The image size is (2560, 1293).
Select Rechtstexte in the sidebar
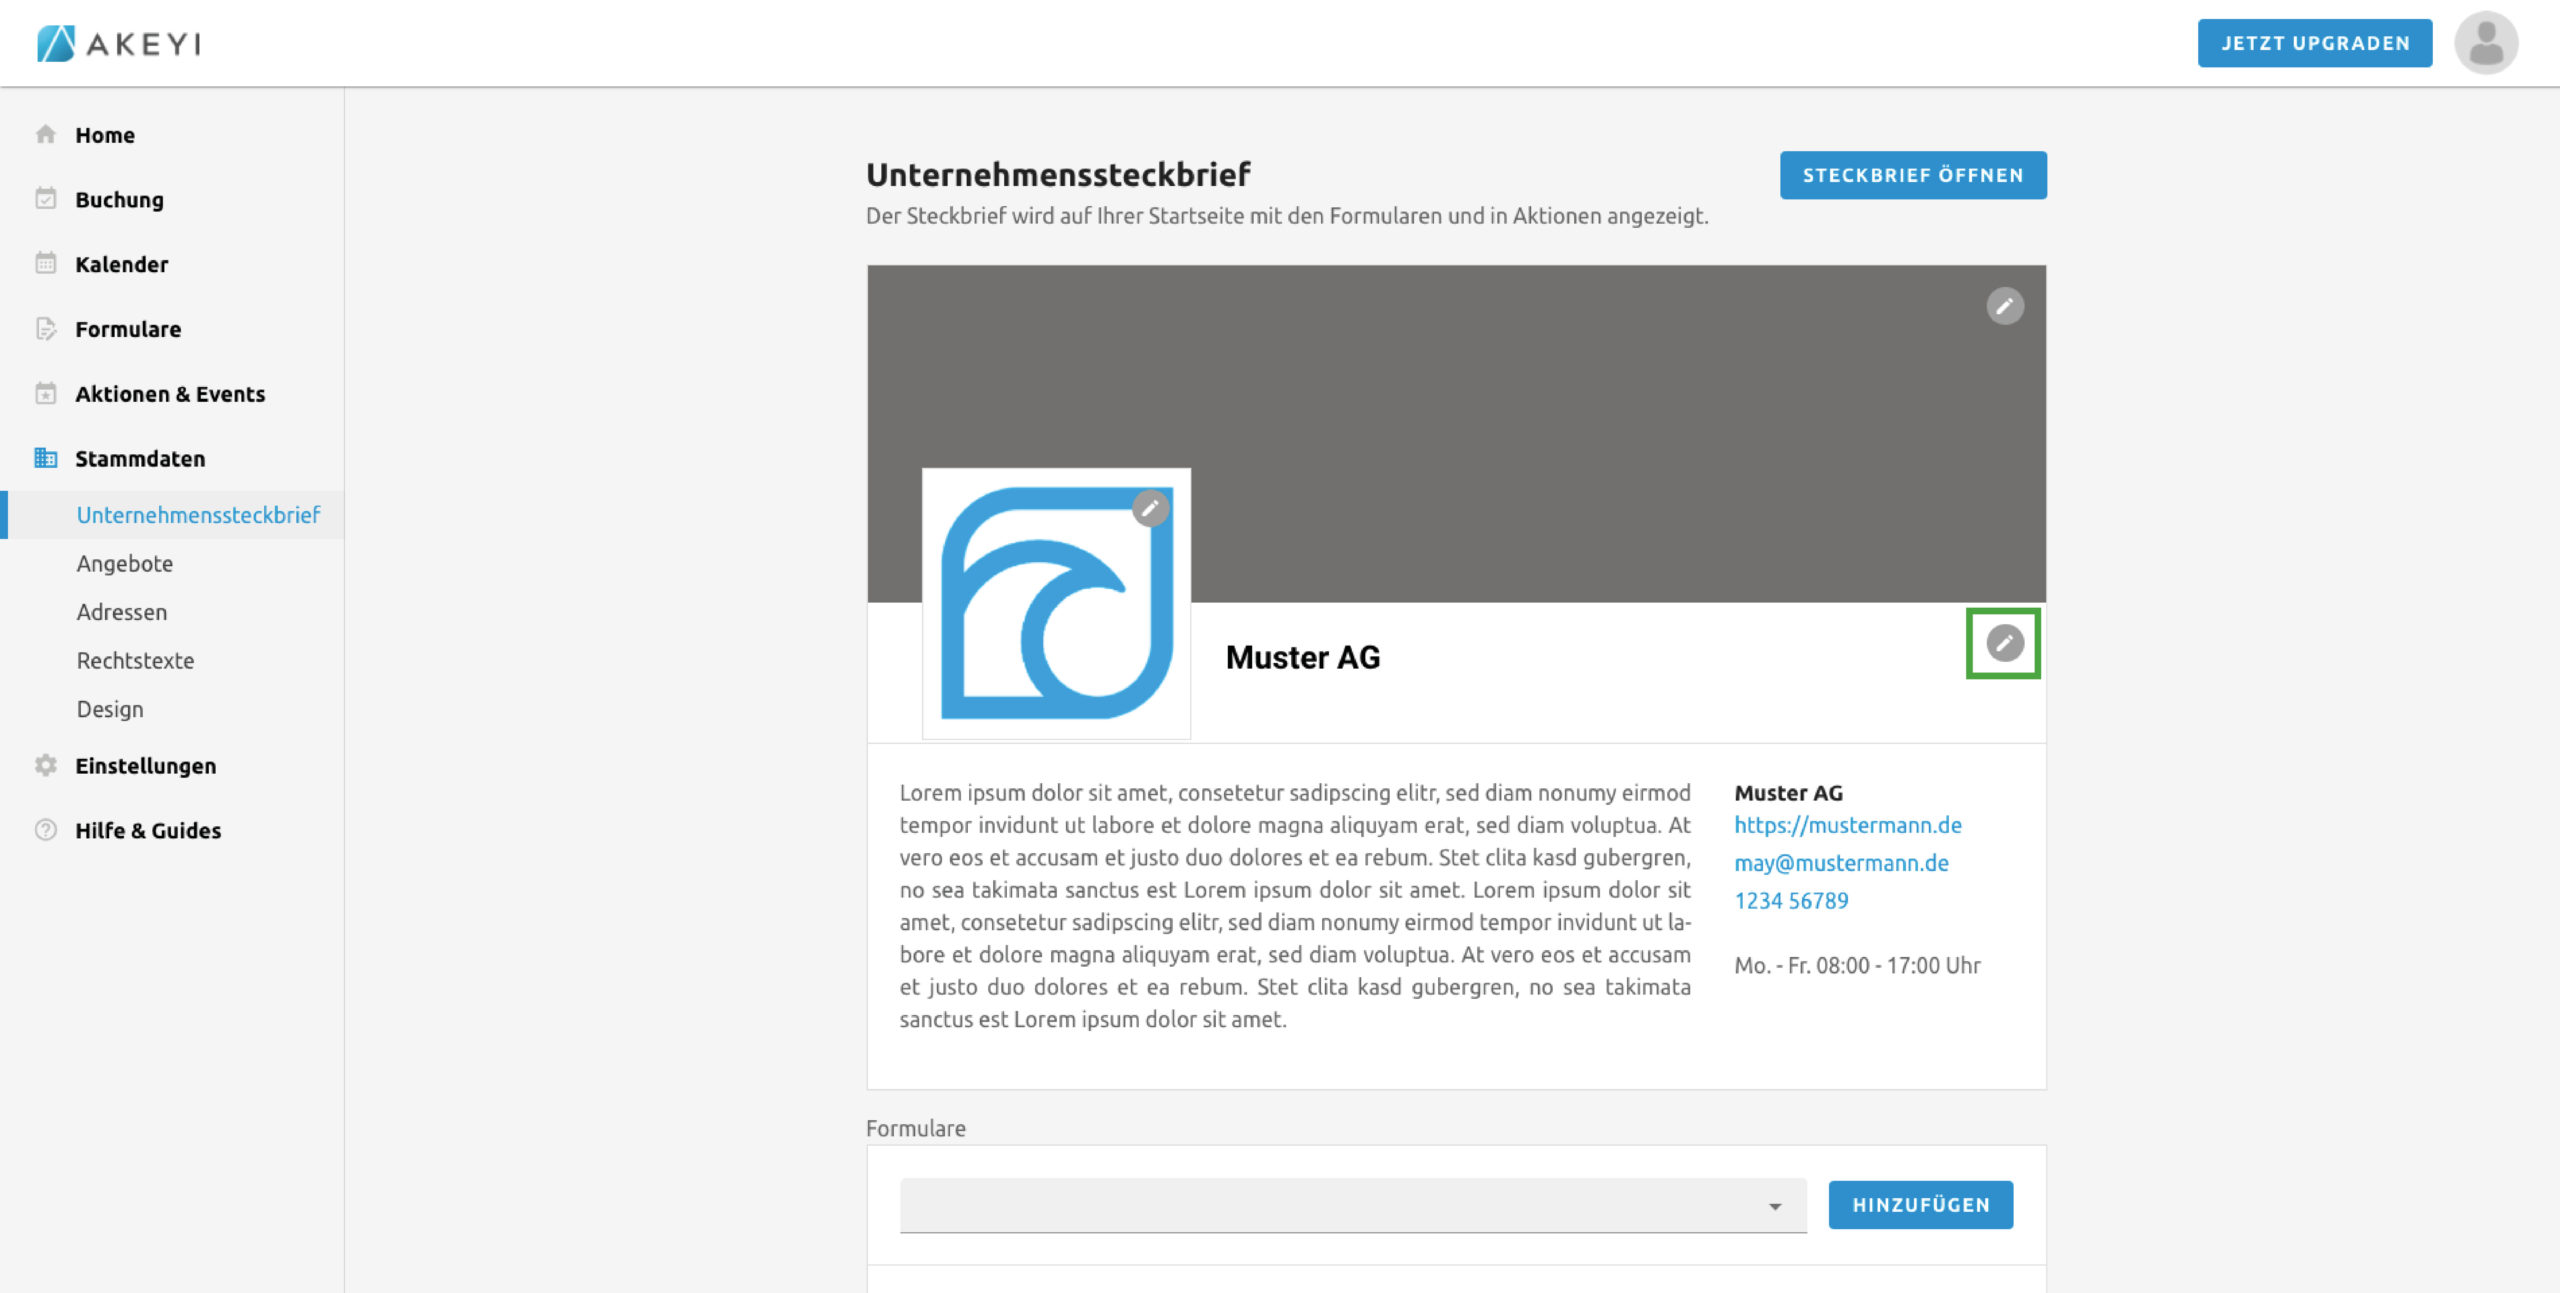pyautogui.click(x=135, y=660)
